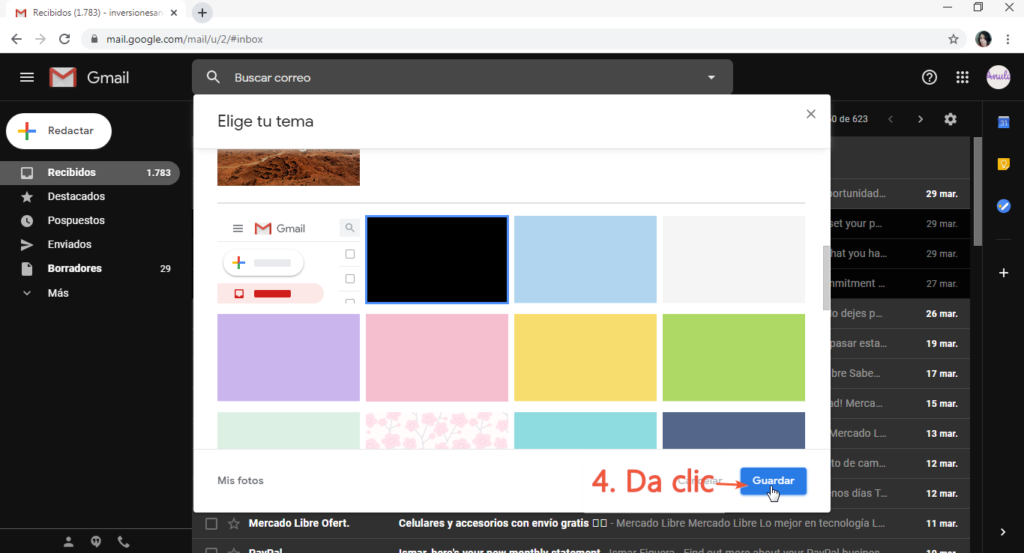Screen dimensions: 1024x553
Task: Open the Hangouts chat icon
Action: [96, 541]
